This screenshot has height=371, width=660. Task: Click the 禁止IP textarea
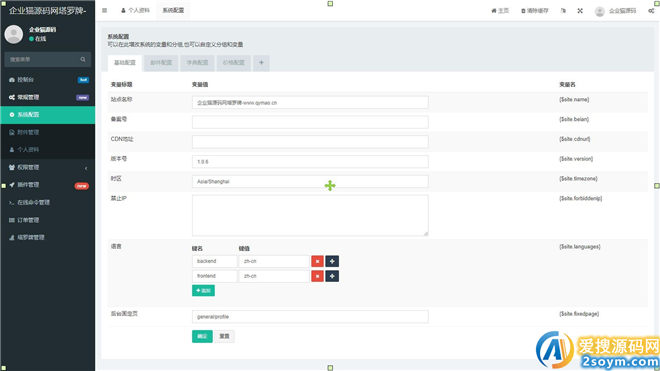[310, 215]
